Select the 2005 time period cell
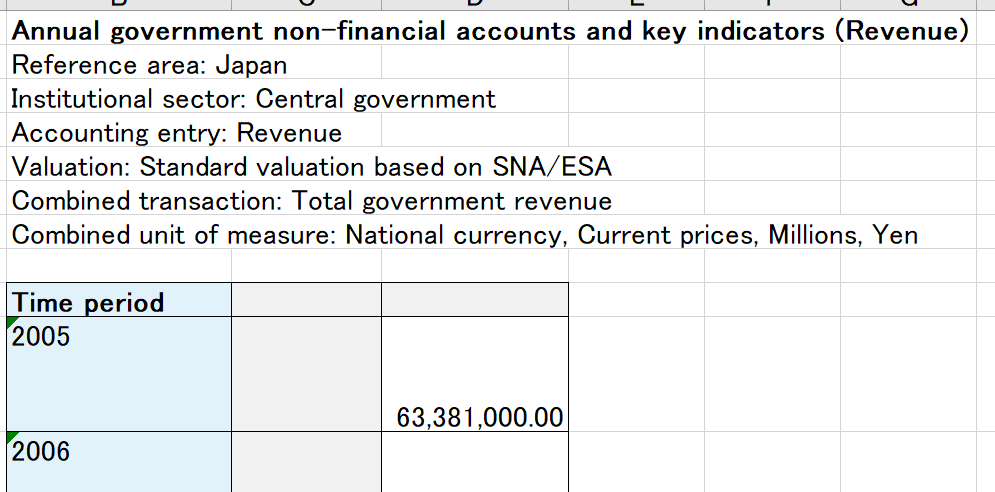995x492 pixels. [119, 374]
